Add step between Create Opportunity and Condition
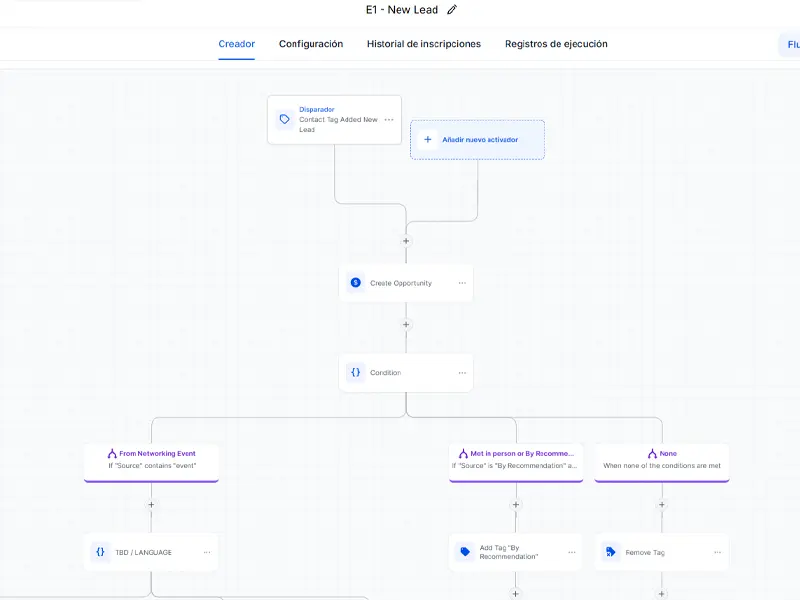 tap(406, 324)
